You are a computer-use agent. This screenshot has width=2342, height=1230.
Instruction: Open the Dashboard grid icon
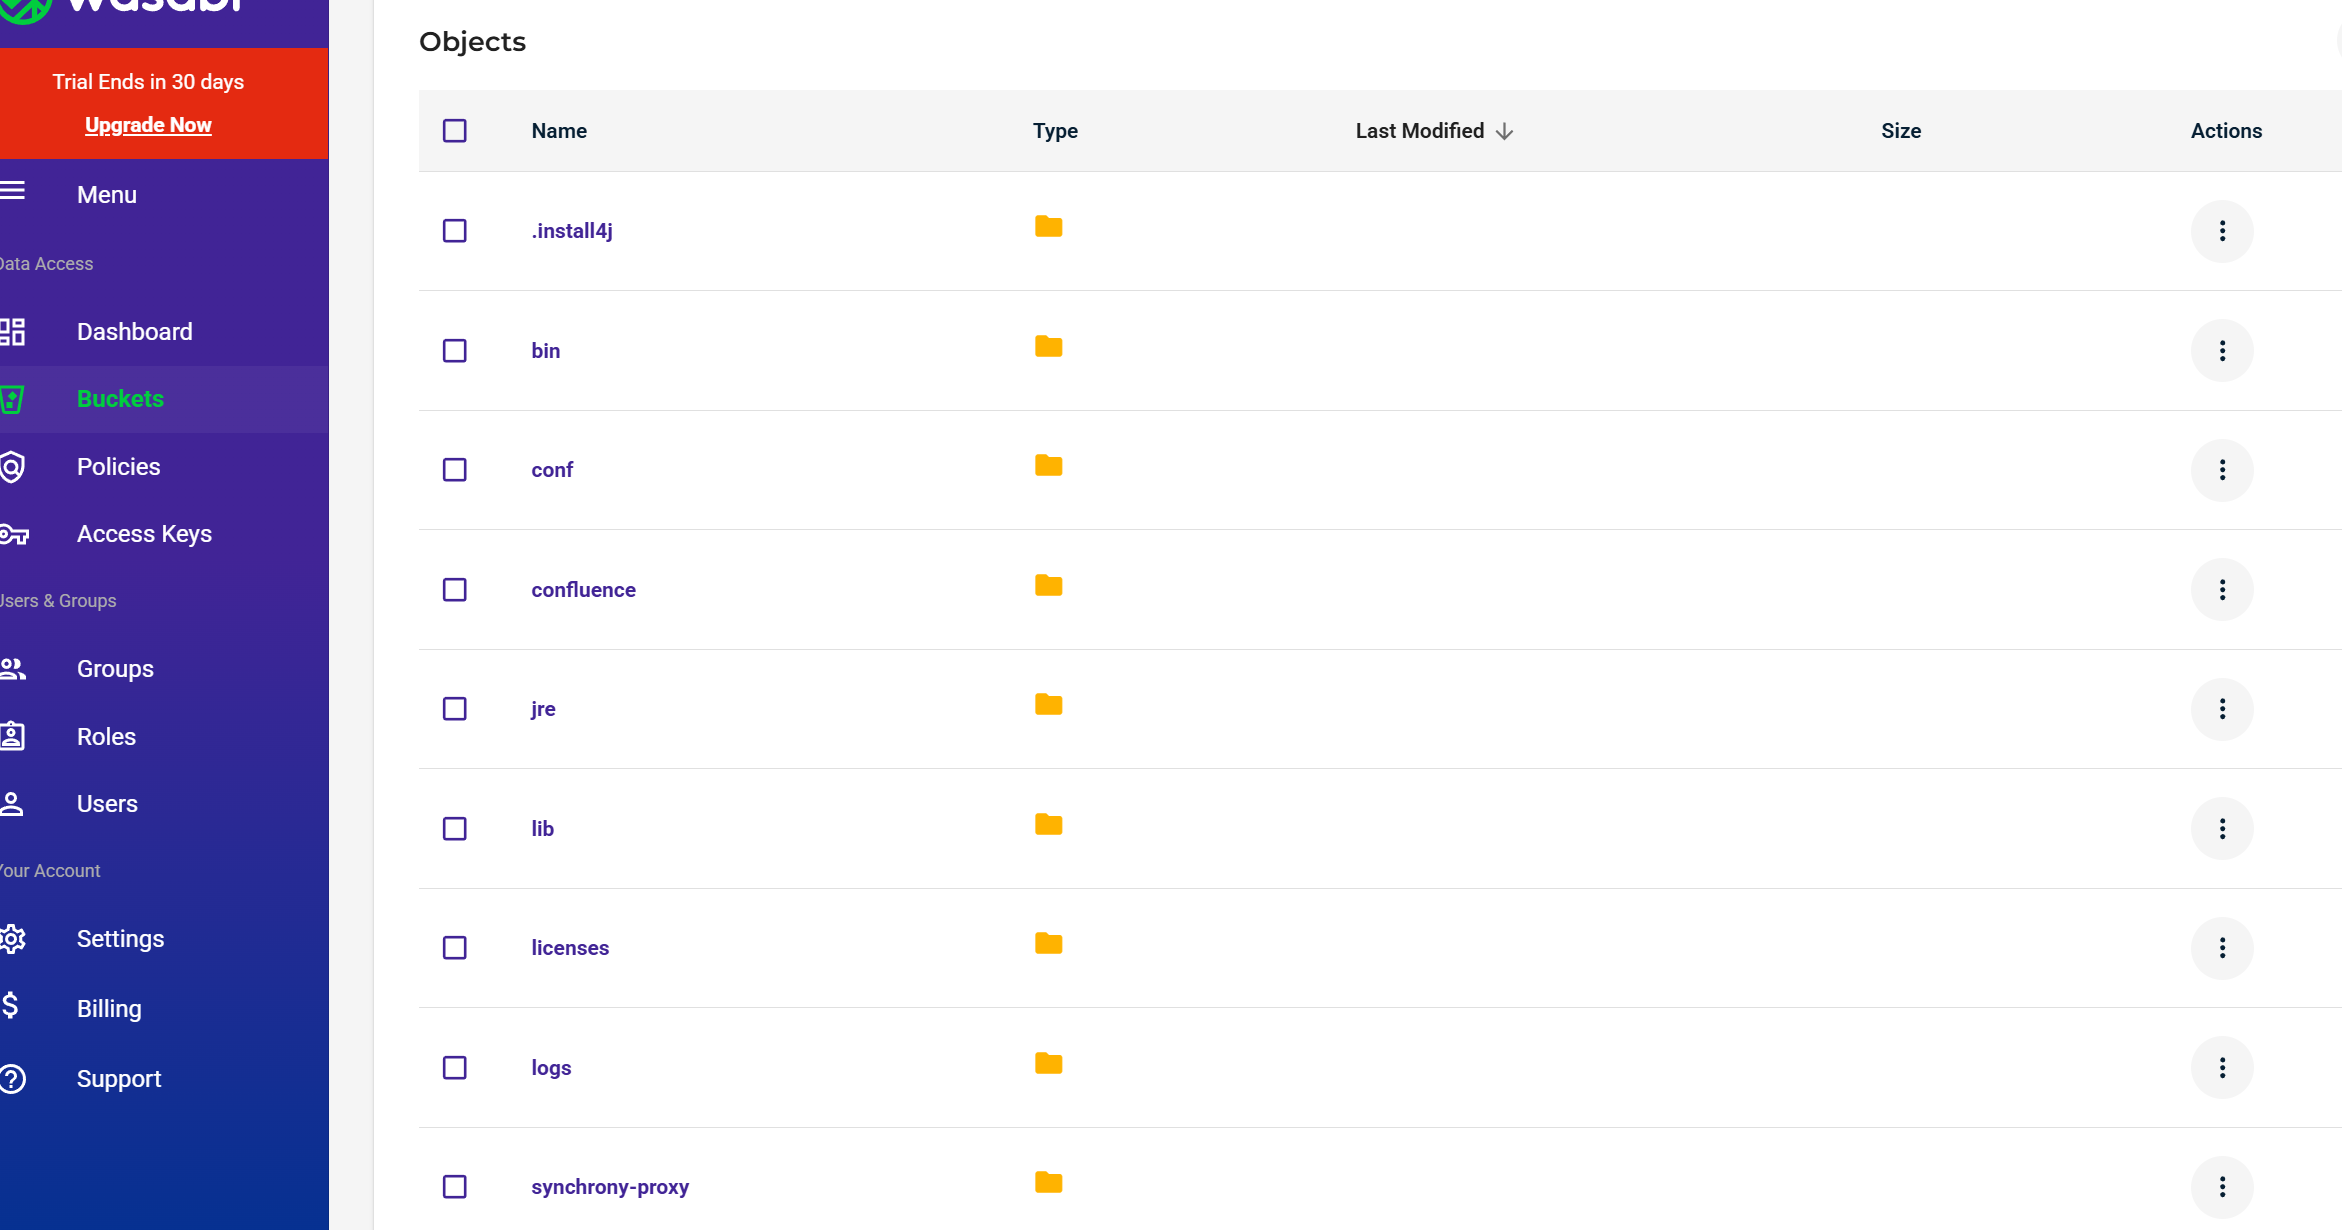[13, 332]
